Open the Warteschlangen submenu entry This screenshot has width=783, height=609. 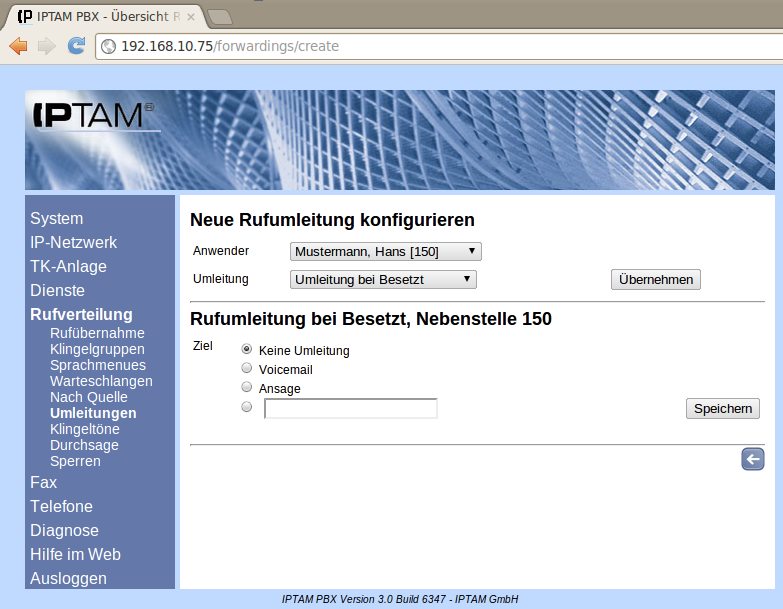[x=101, y=381]
